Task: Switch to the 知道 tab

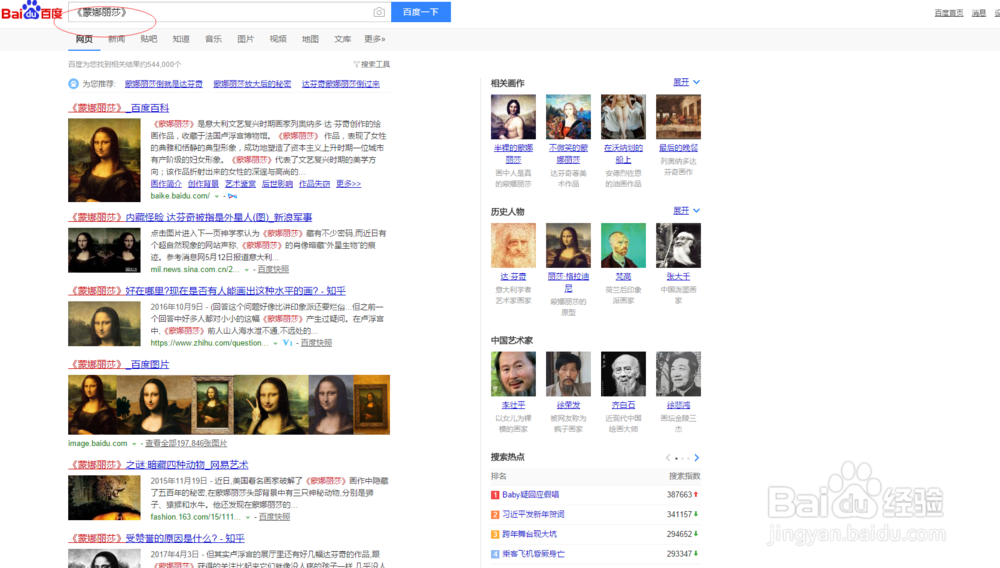Action: (181, 39)
